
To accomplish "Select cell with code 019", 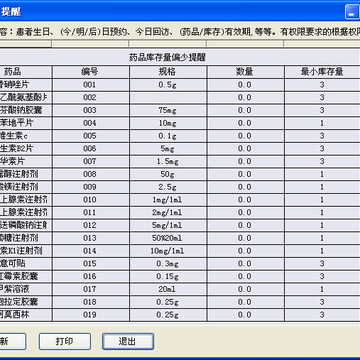I will pyautogui.click(x=91, y=315).
